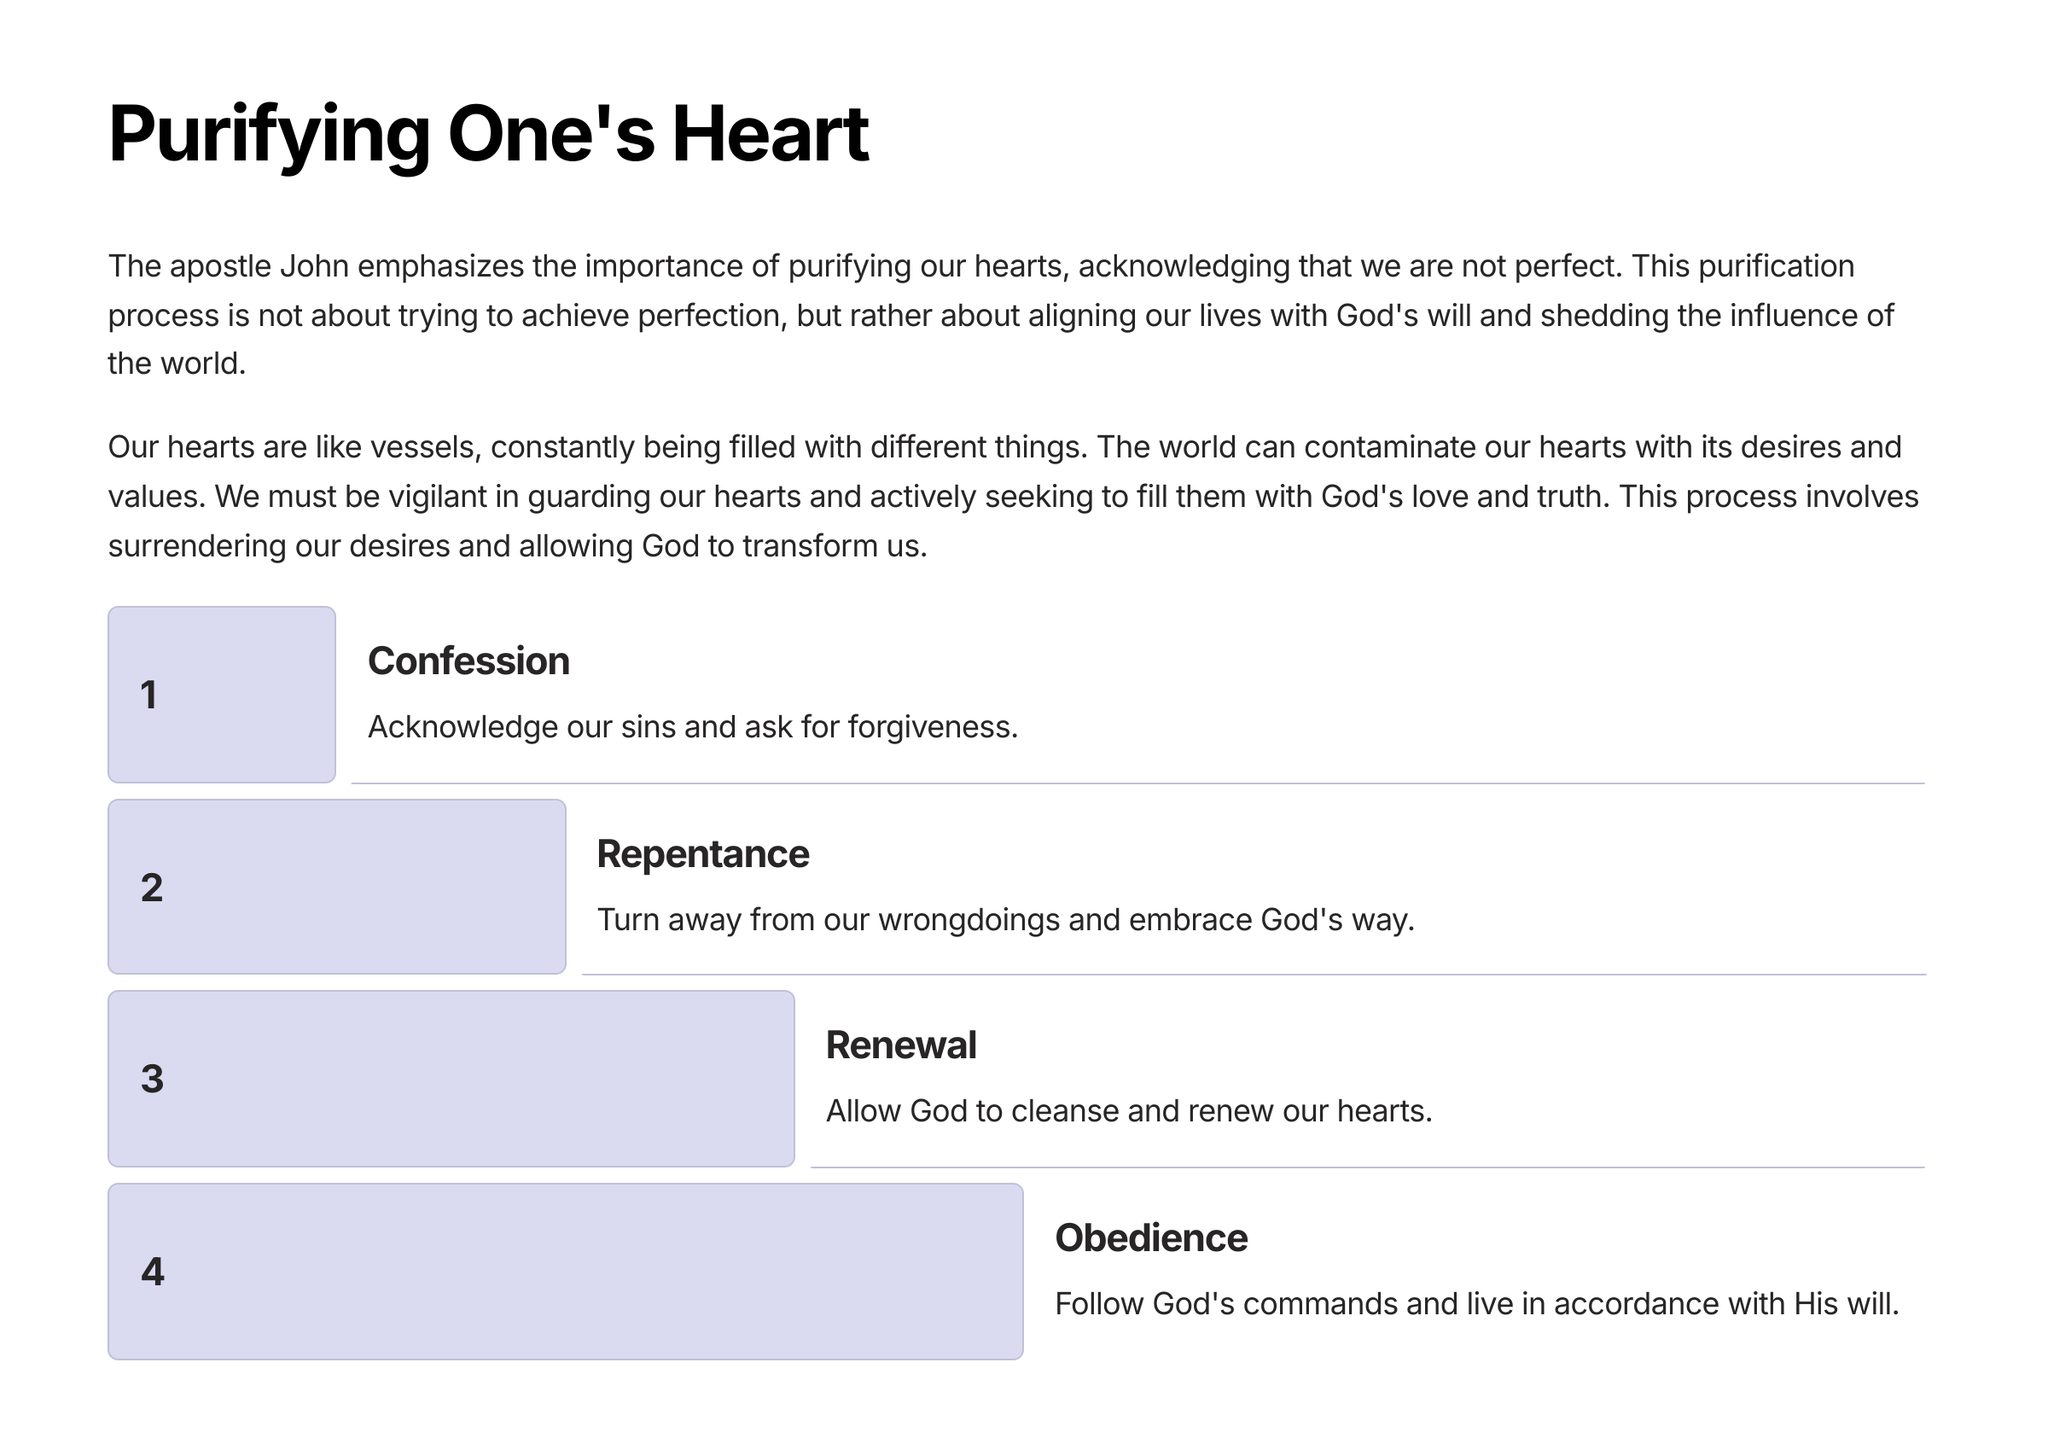Select the "Obedience" heading
The height and width of the screenshot is (1444, 2048).
(x=1150, y=1238)
